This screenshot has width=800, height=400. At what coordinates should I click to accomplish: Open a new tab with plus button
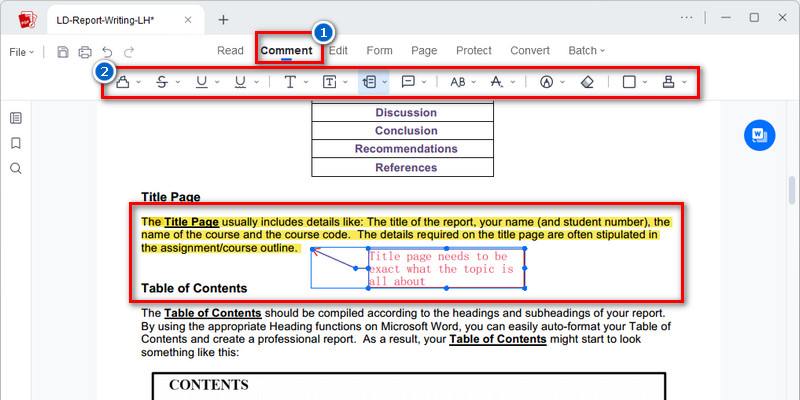click(x=223, y=20)
